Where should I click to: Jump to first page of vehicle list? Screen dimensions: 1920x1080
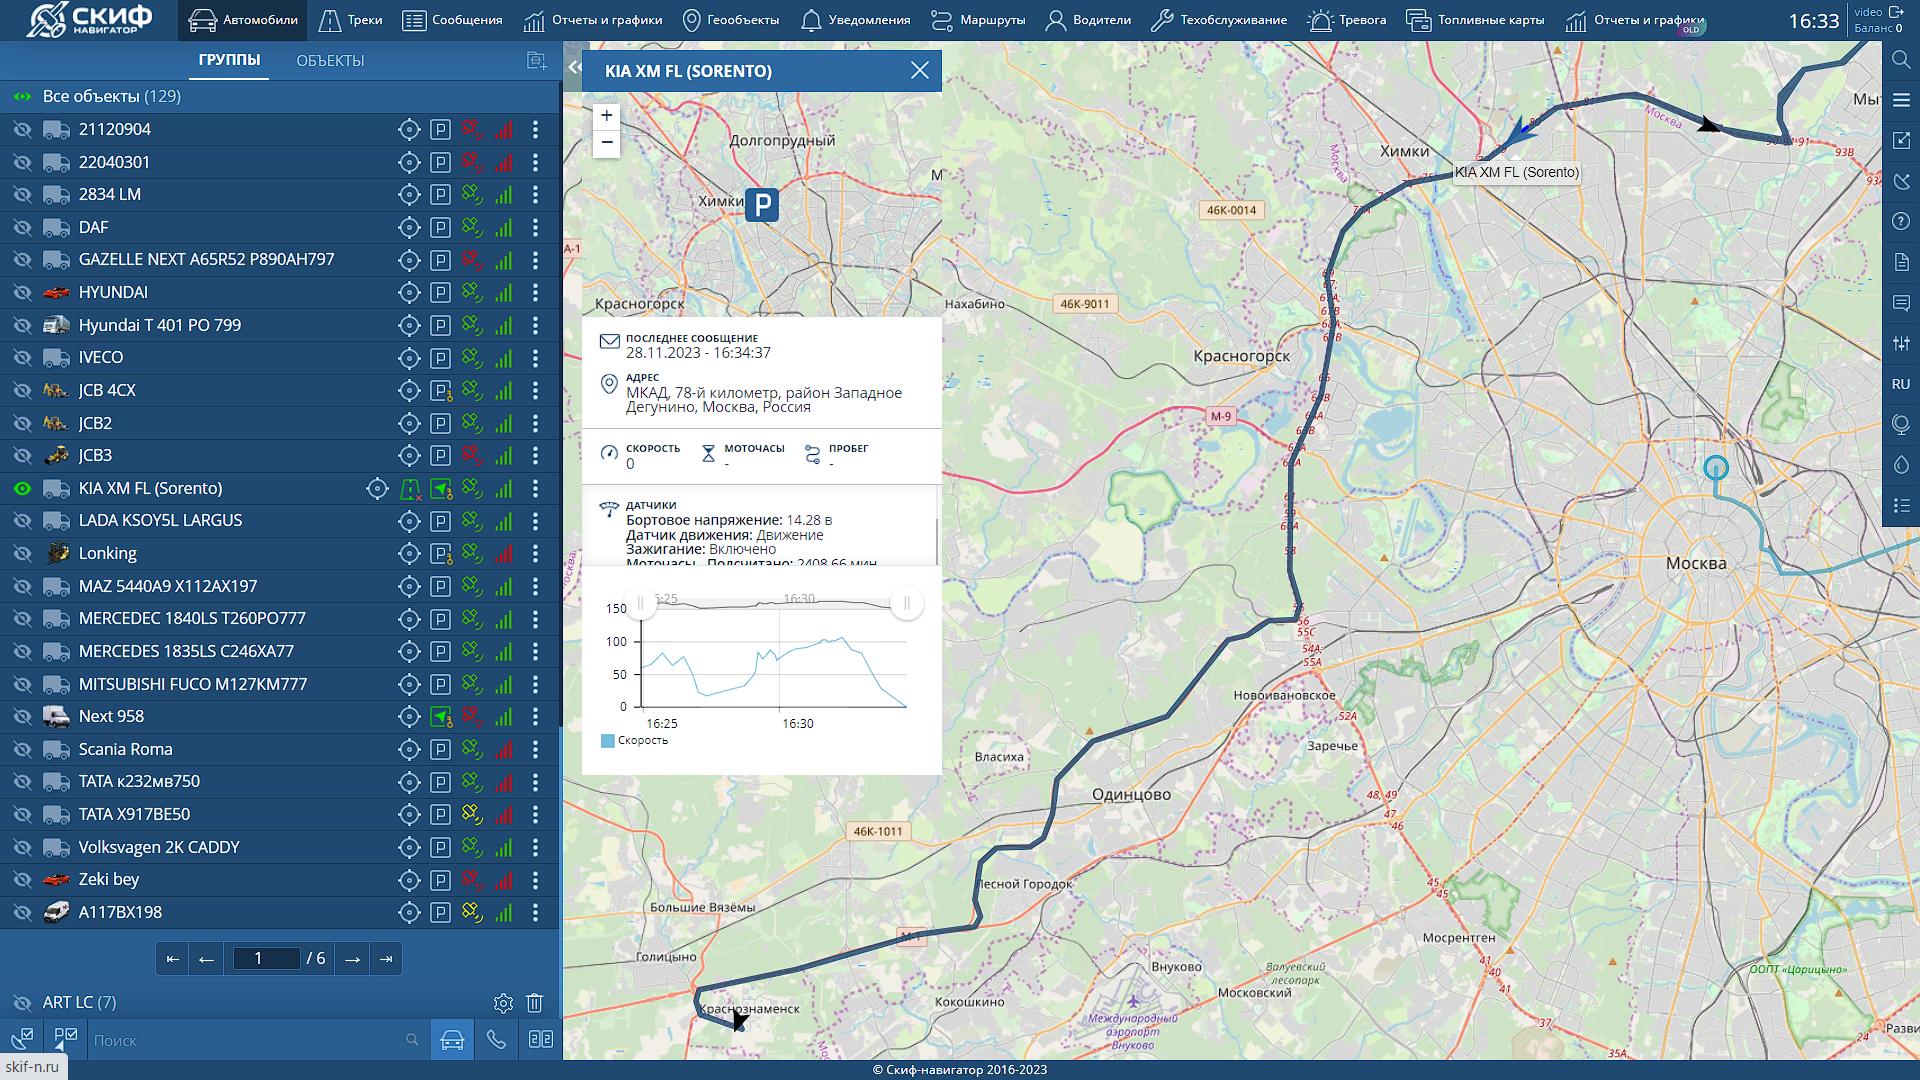point(172,959)
